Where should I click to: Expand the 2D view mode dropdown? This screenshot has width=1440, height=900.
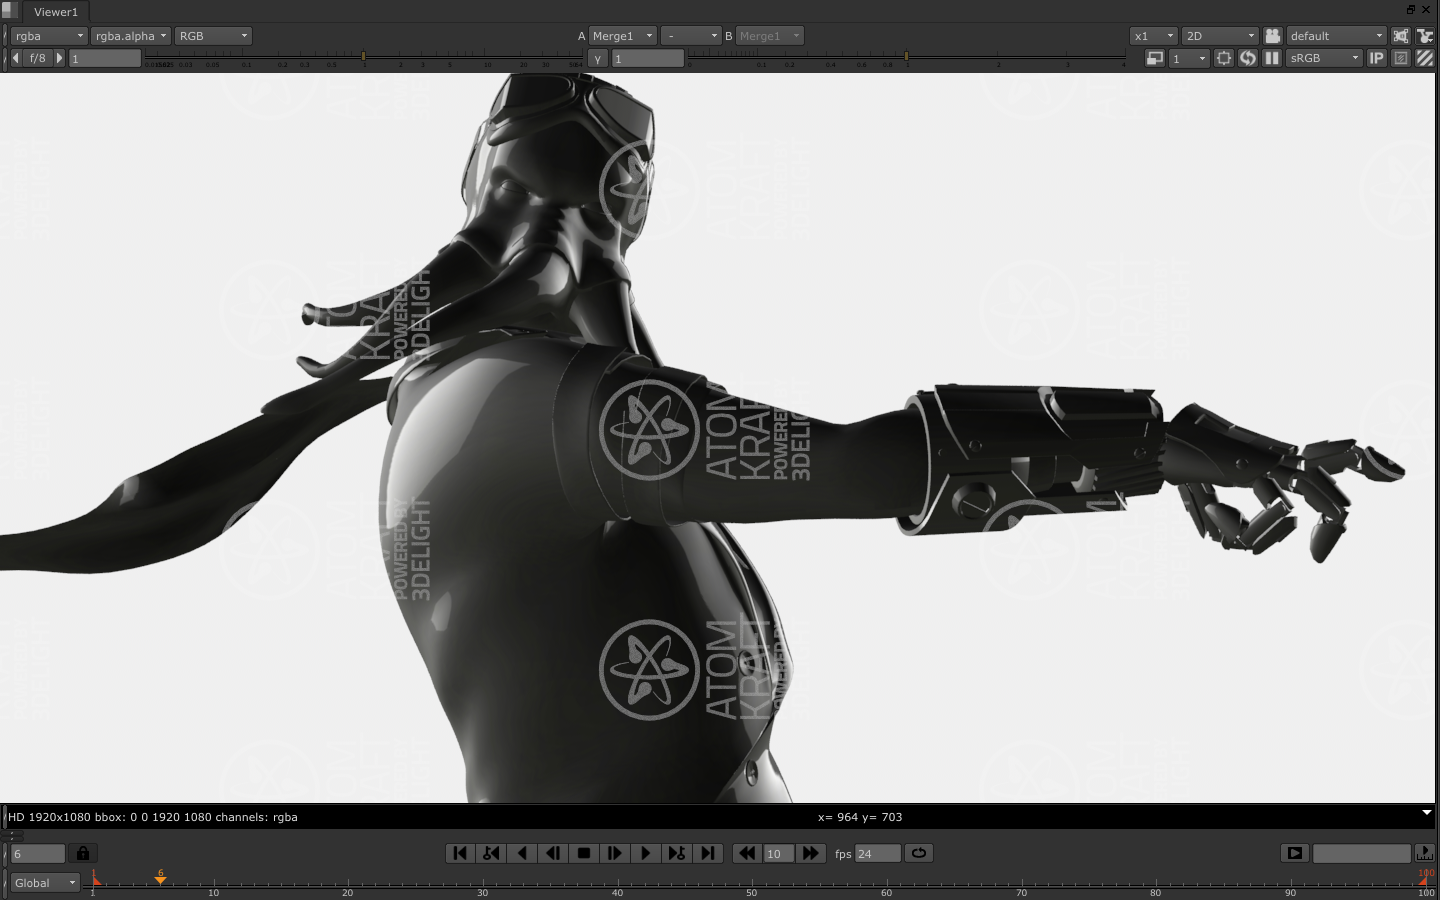click(1219, 36)
